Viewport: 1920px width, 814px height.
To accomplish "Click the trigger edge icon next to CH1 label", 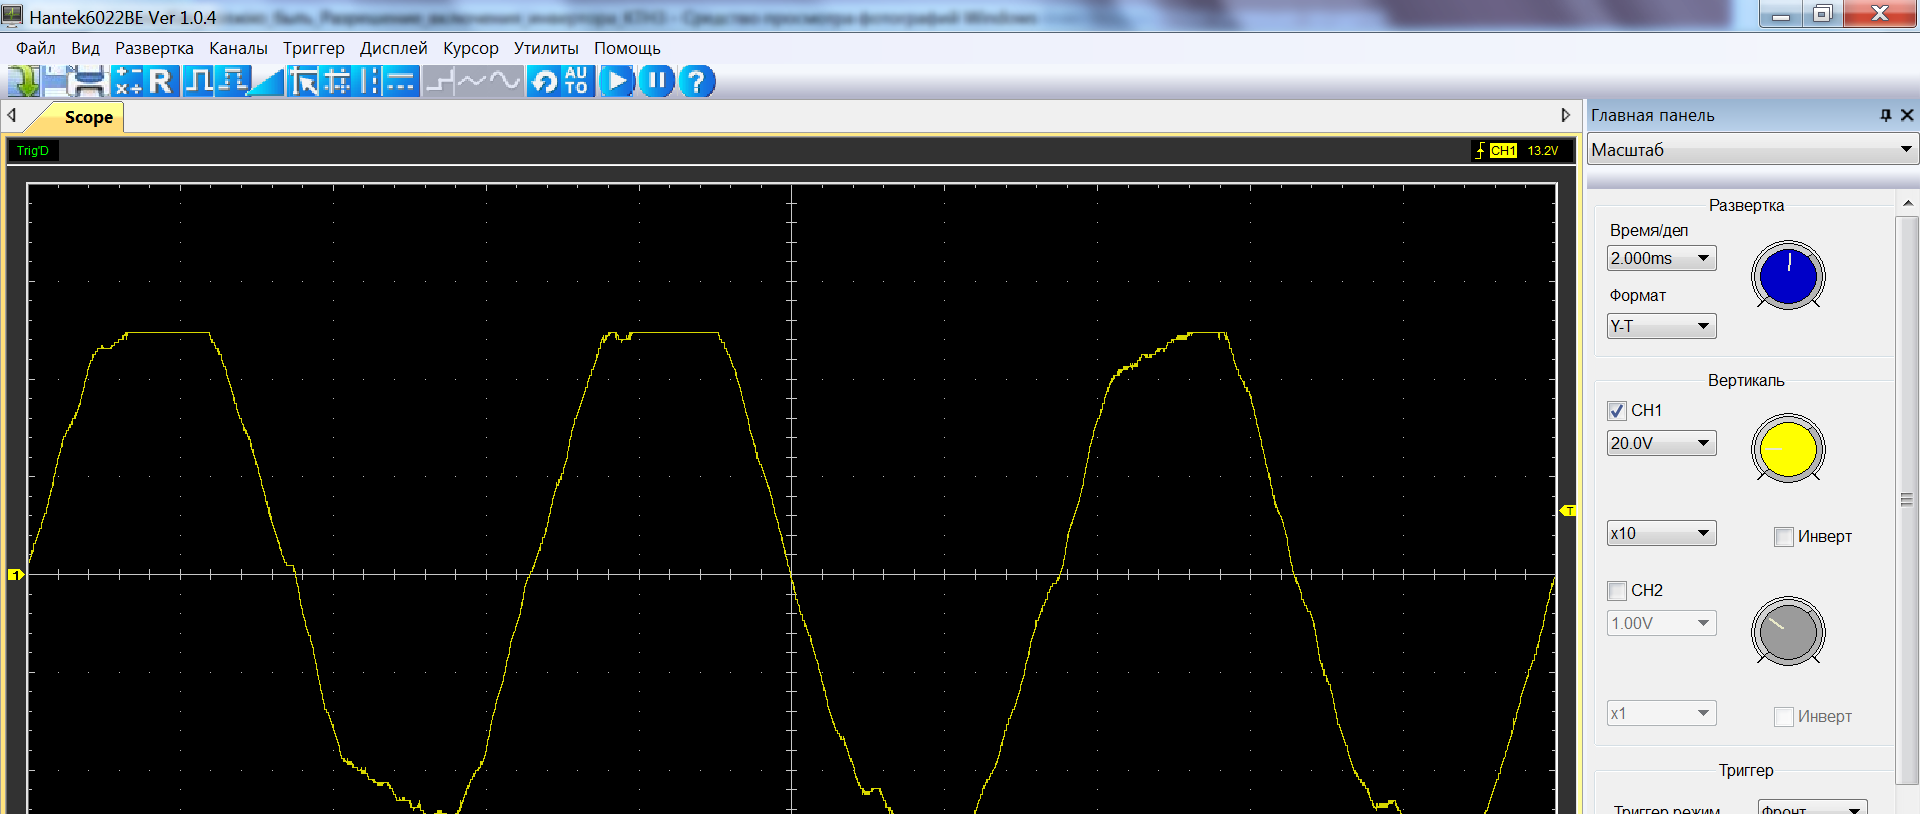I will pyautogui.click(x=1480, y=151).
